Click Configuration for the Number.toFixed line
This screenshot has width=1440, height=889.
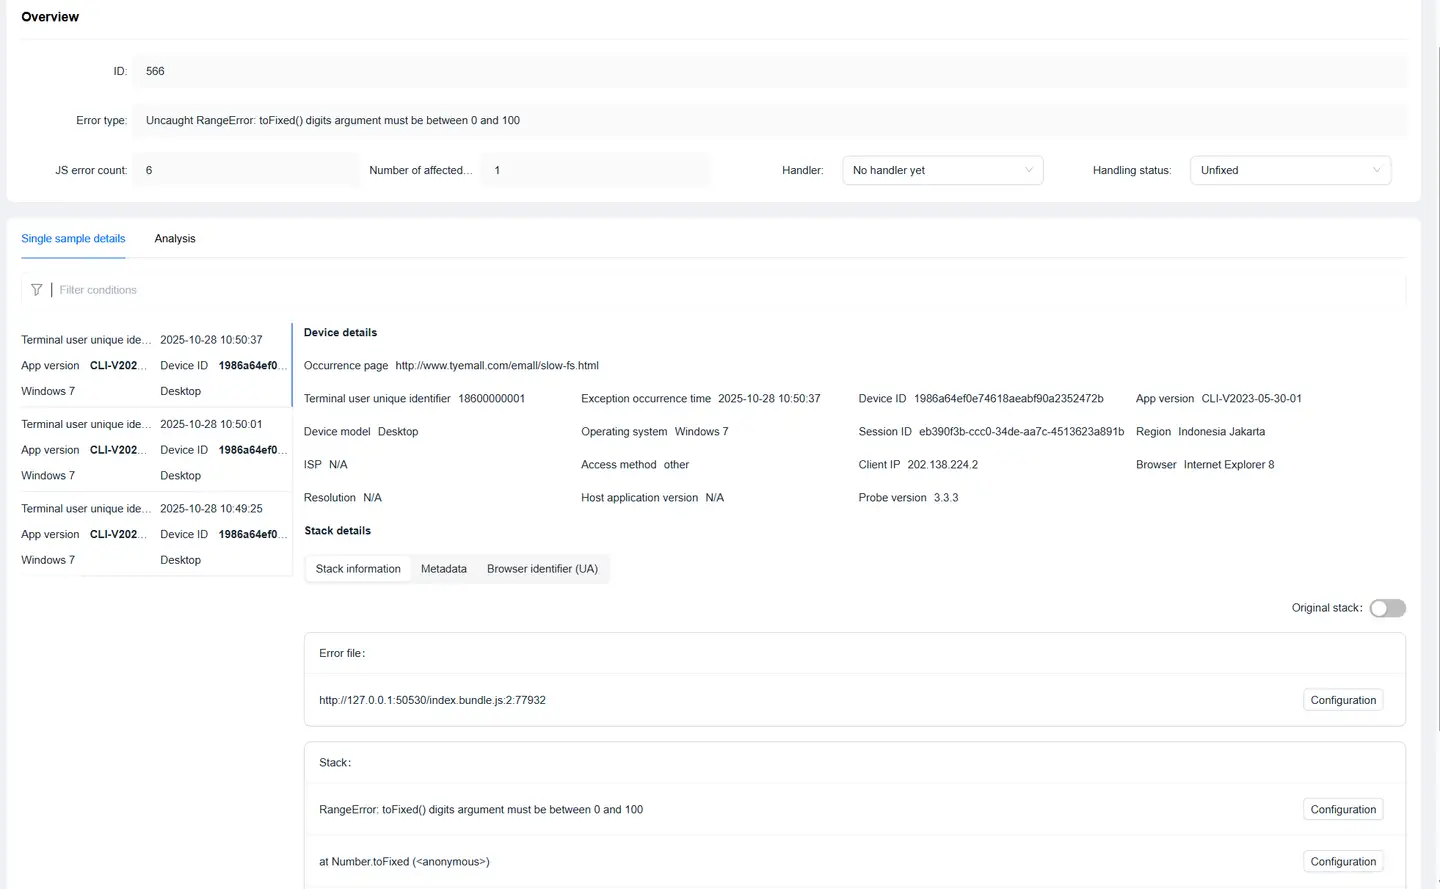1342,862
